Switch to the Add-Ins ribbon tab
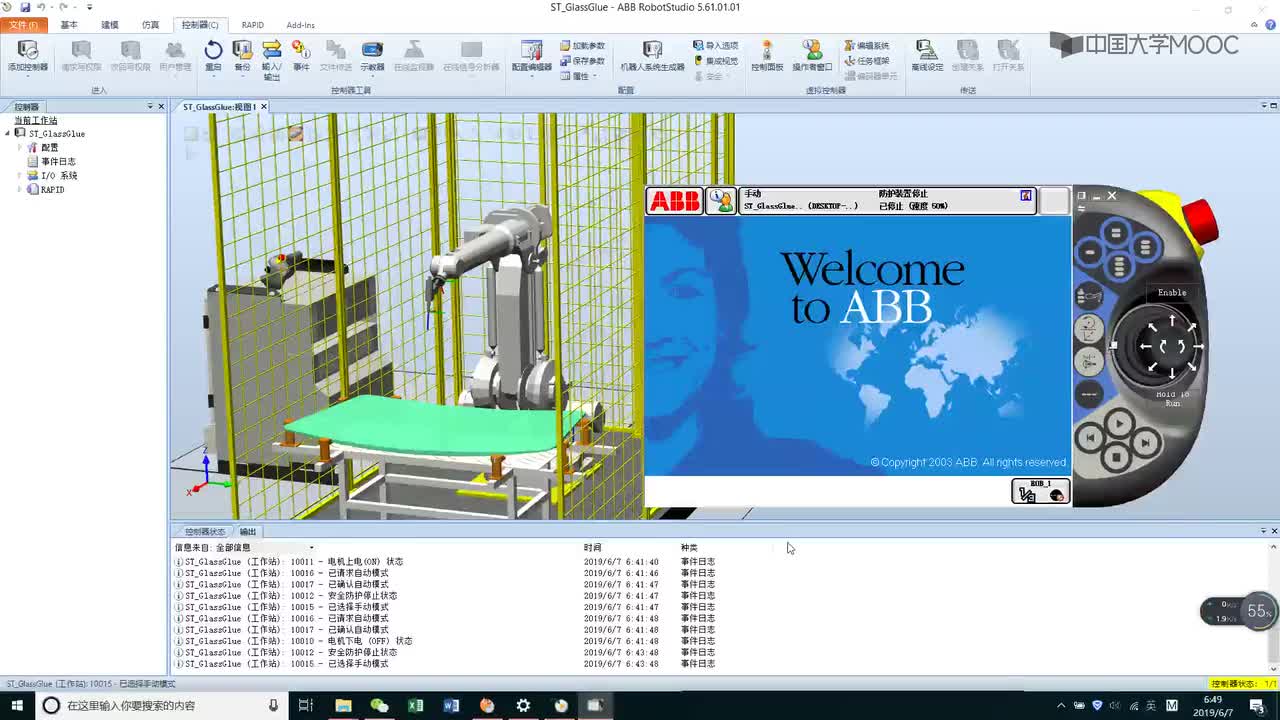 point(300,25)
